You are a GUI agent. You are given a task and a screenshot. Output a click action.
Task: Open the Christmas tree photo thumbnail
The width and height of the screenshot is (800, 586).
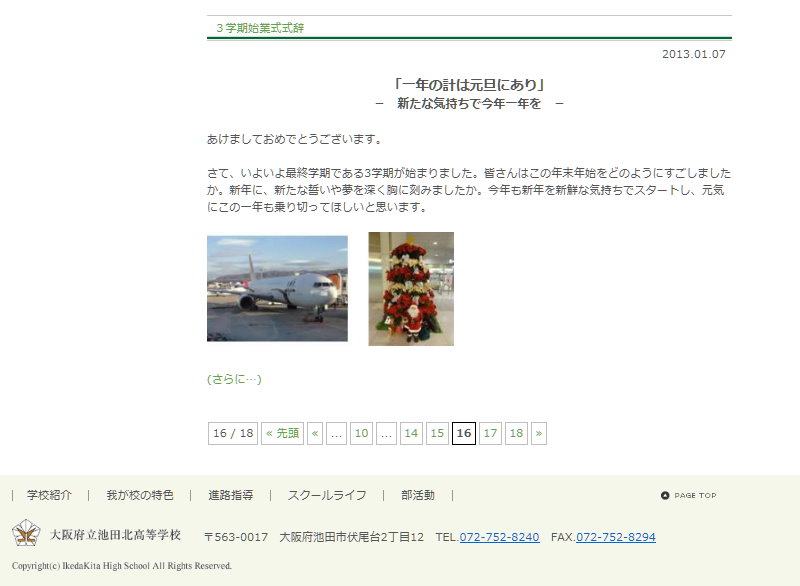coord(411,289)
